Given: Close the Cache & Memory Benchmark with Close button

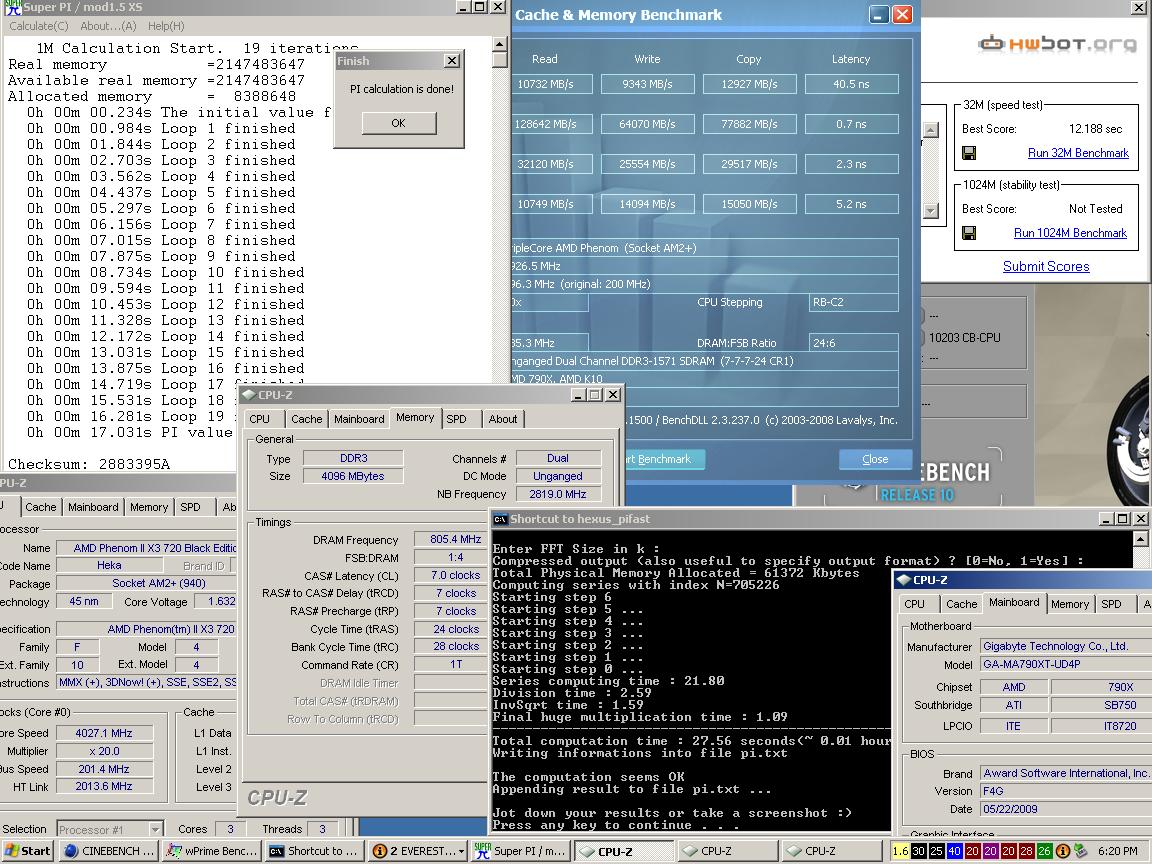Looking at the screenshot, I should (x=875, y=459).
